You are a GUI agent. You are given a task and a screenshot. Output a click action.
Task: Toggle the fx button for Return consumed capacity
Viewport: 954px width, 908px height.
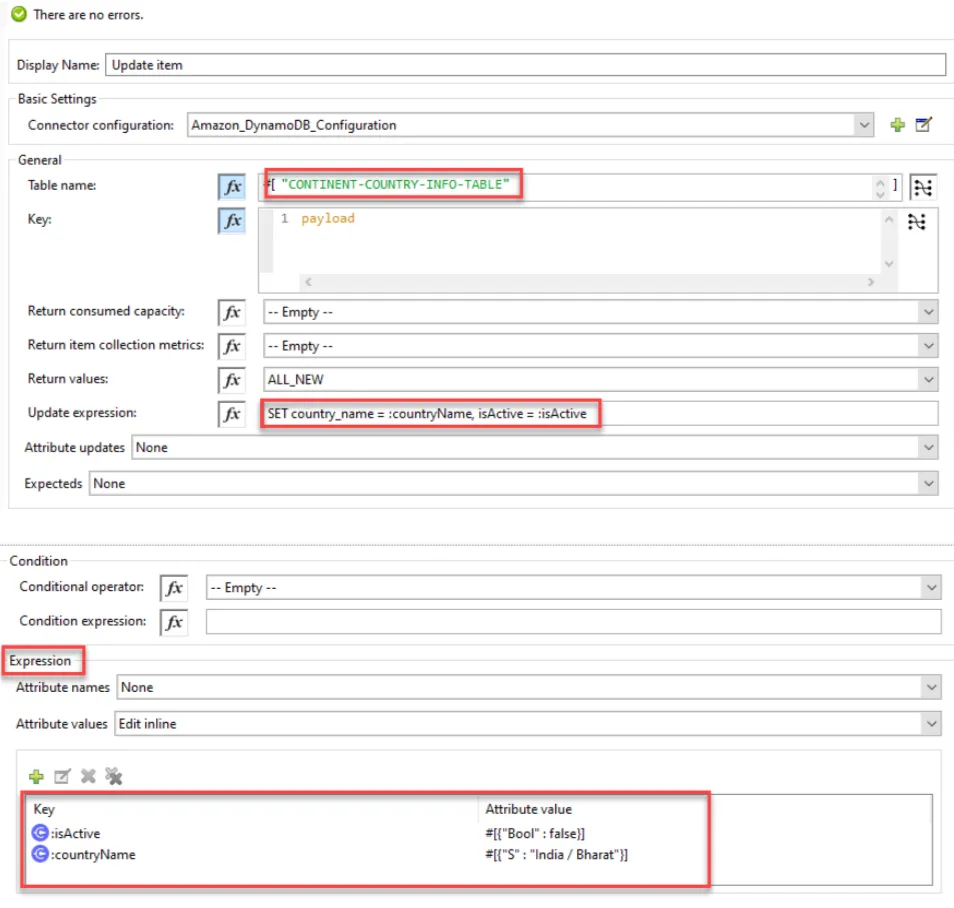[232, 312]
